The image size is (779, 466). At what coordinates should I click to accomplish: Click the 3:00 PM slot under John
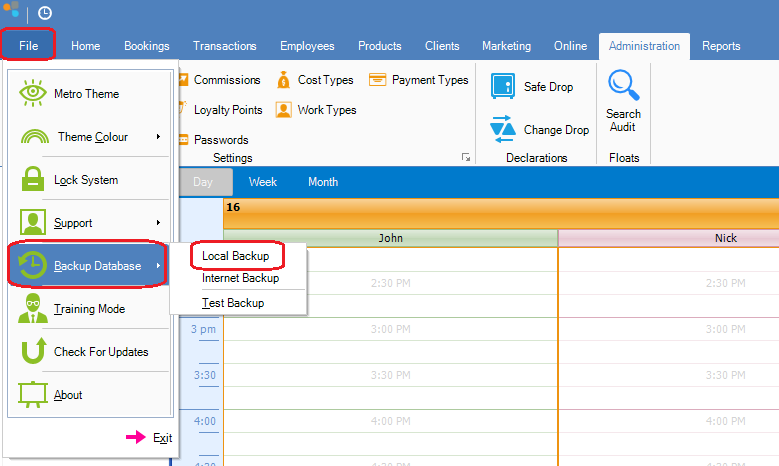point(390,330)
